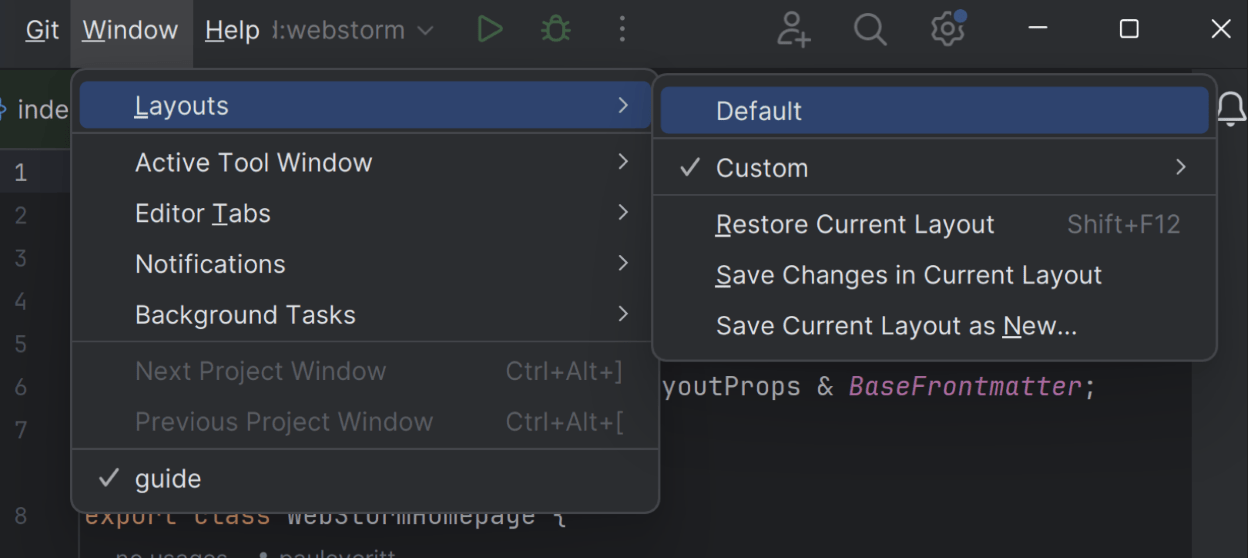Image resolution: width=1248 pixels, height=558 pixels.
Task: Select the checked Custom layout
Action: (762, 168)
